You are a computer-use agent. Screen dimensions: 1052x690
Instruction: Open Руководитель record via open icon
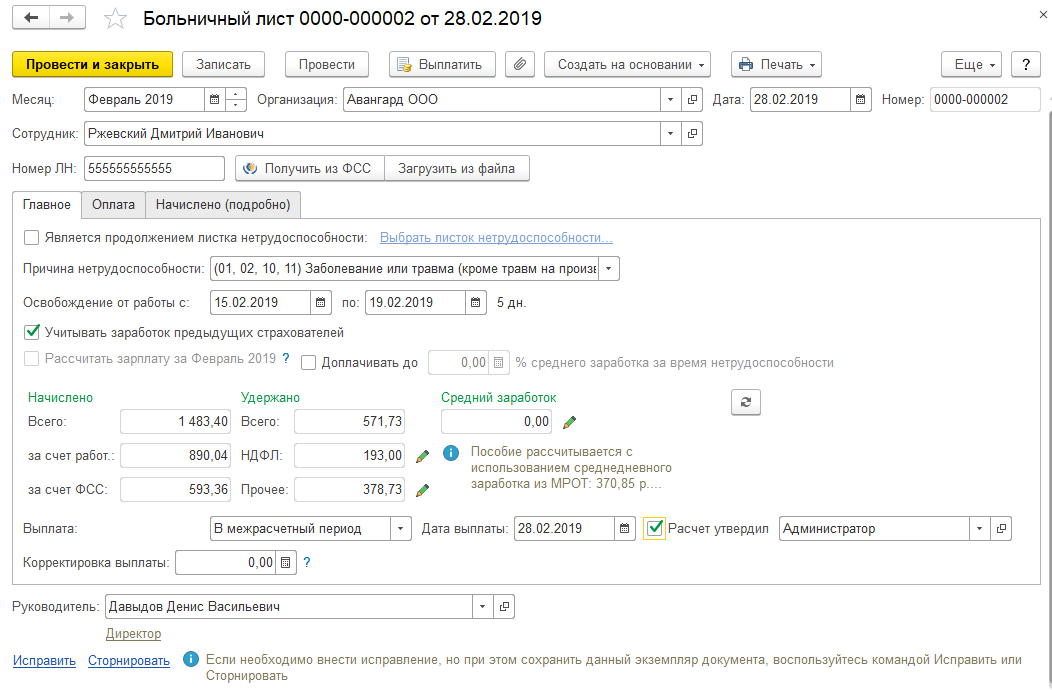[x=504, y=607]
